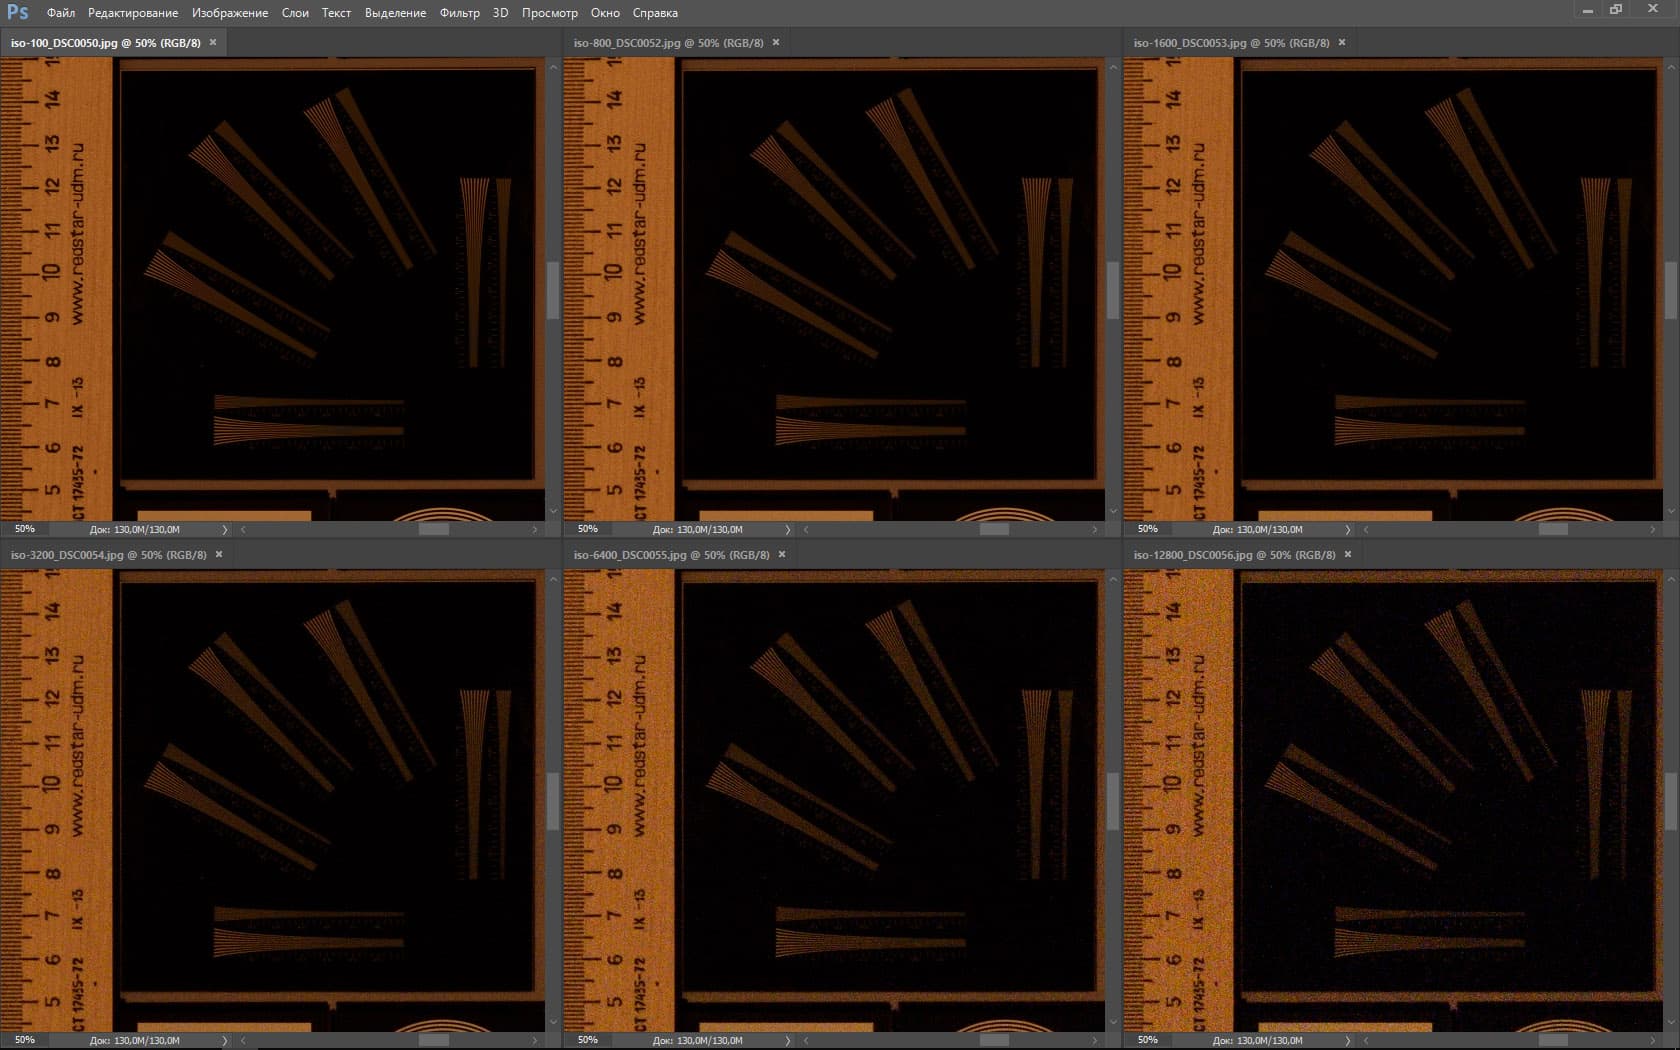
Task: Open the Редактирование menu
Action: point(133,13)
